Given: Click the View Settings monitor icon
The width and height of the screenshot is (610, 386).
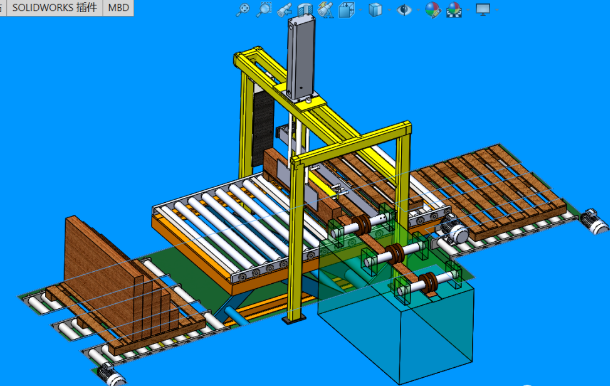Looking at the screenshot, I should 483,10.
